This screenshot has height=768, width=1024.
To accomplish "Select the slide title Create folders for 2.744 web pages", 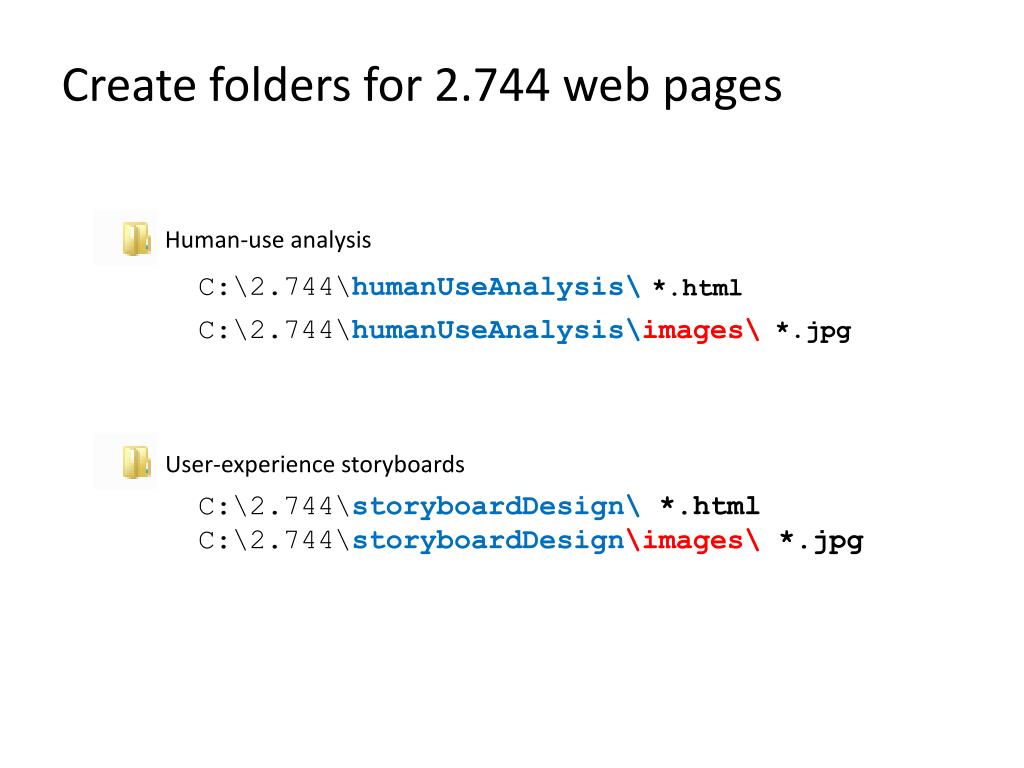I will pos(422,87).
